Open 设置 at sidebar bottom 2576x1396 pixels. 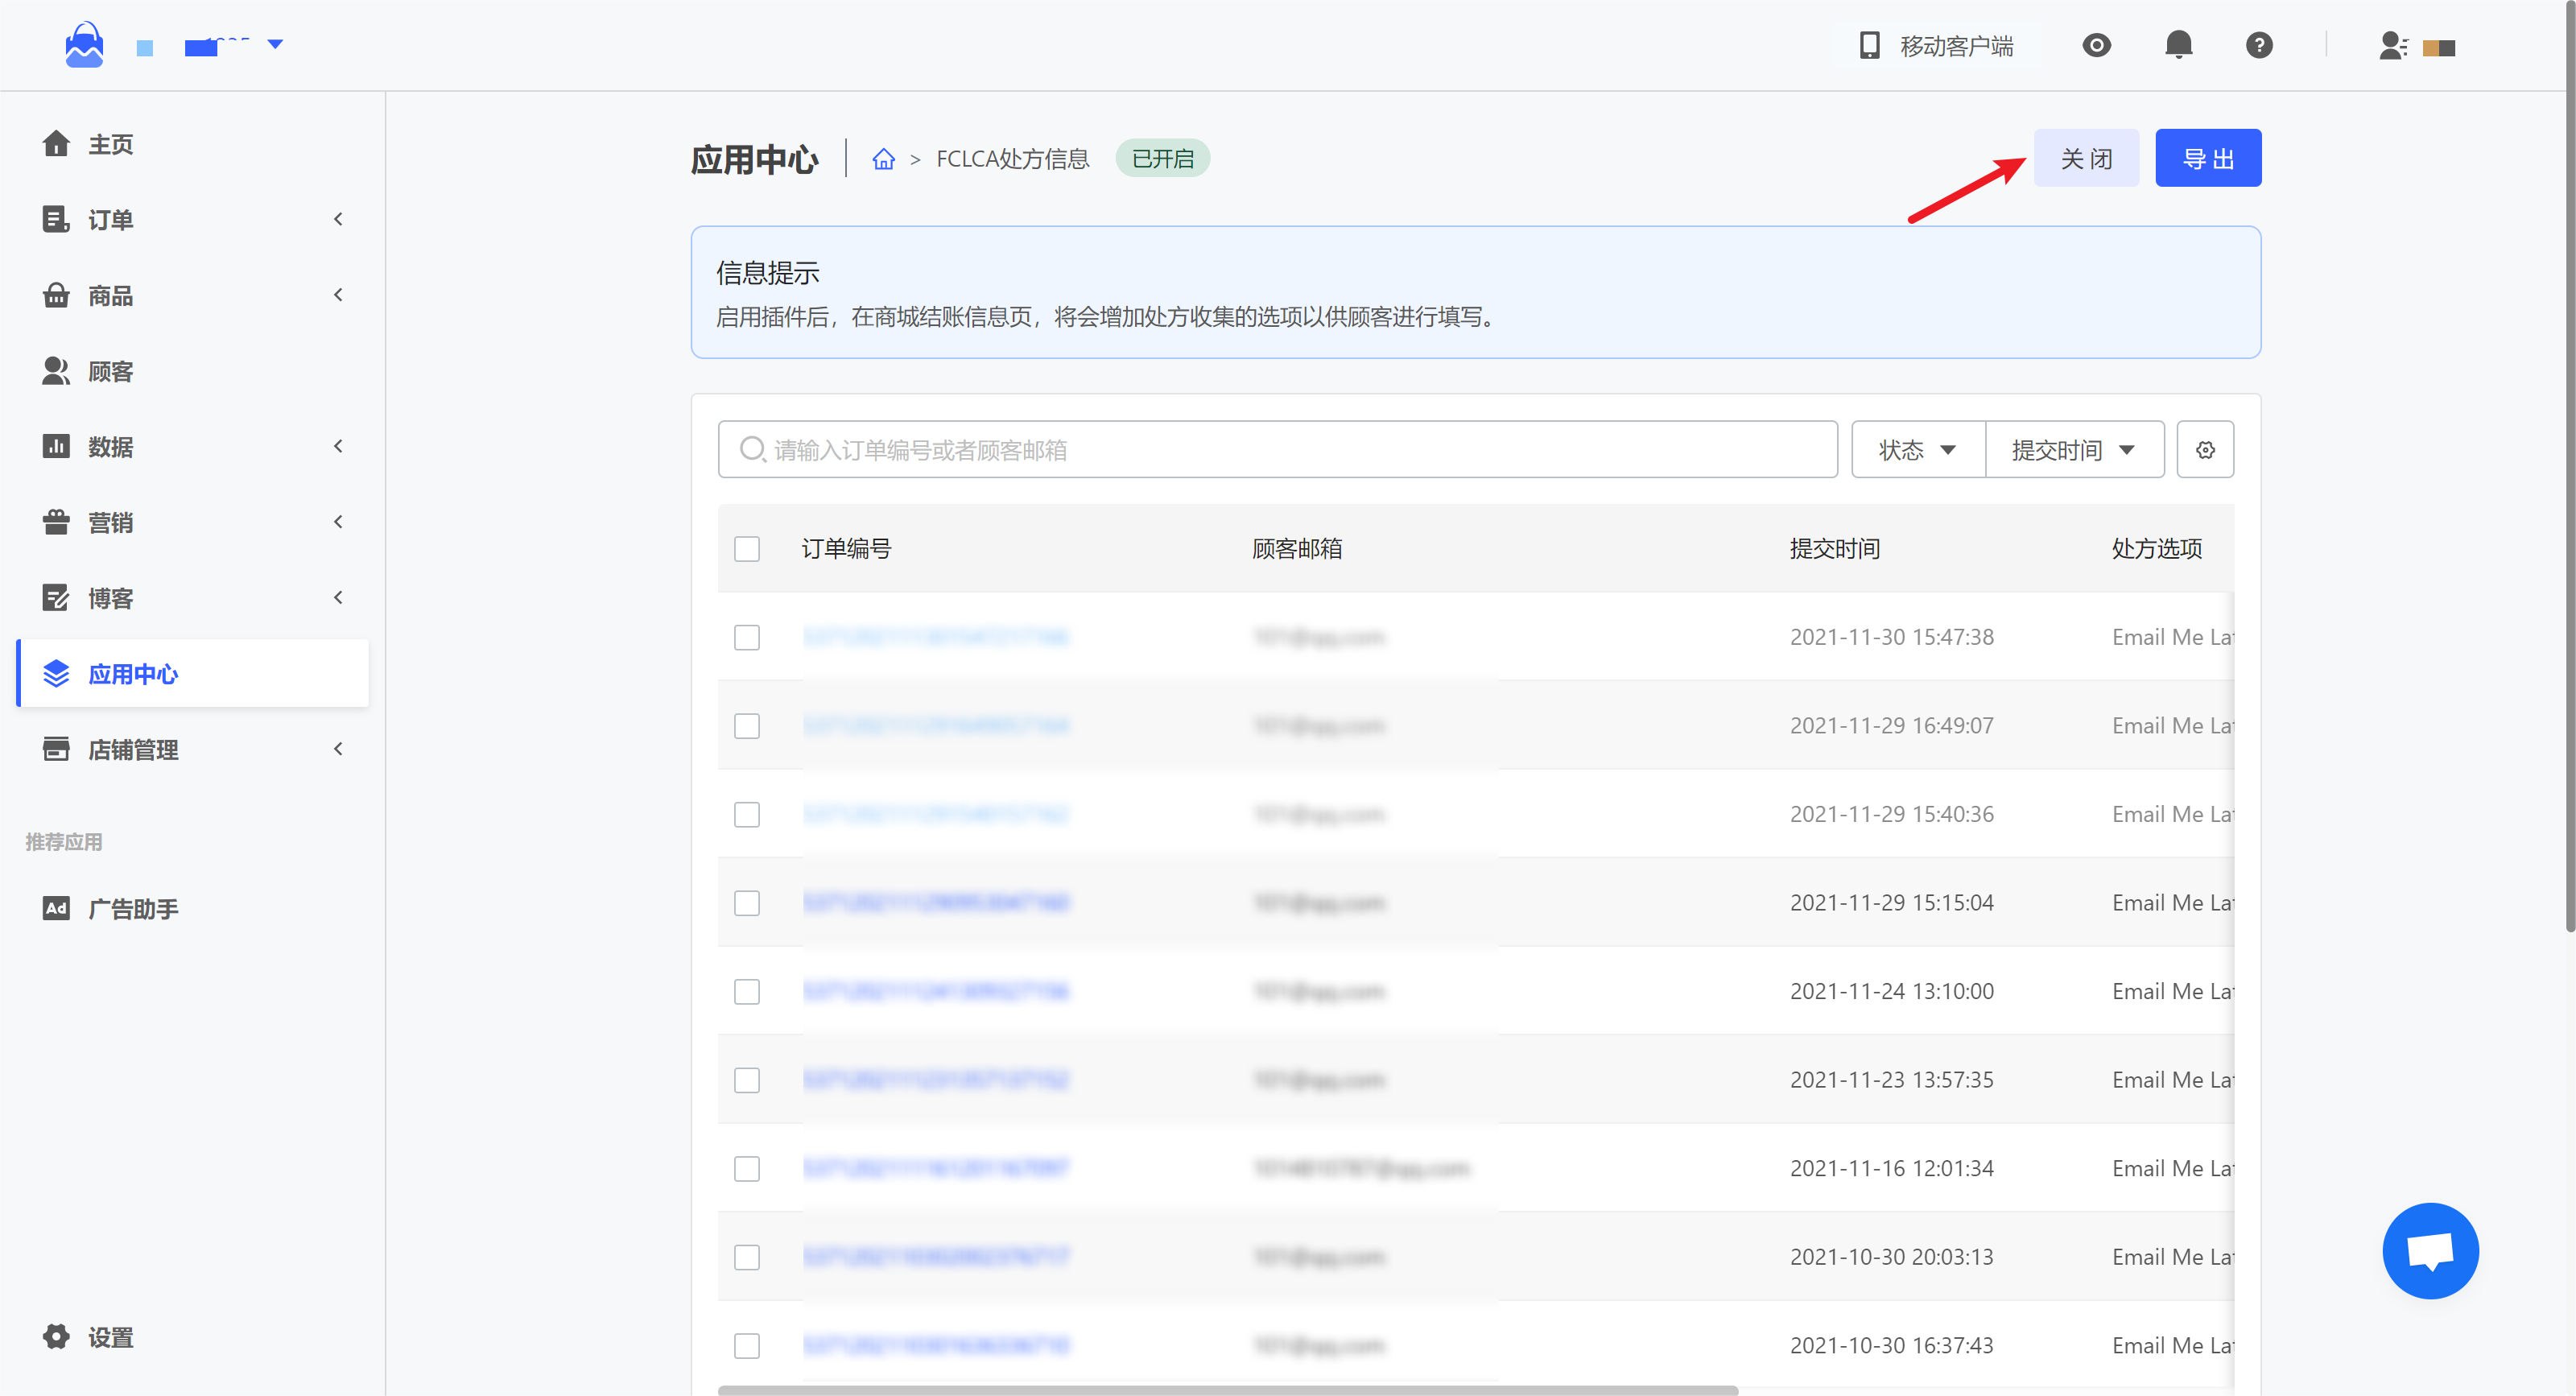pos(110,1337)
